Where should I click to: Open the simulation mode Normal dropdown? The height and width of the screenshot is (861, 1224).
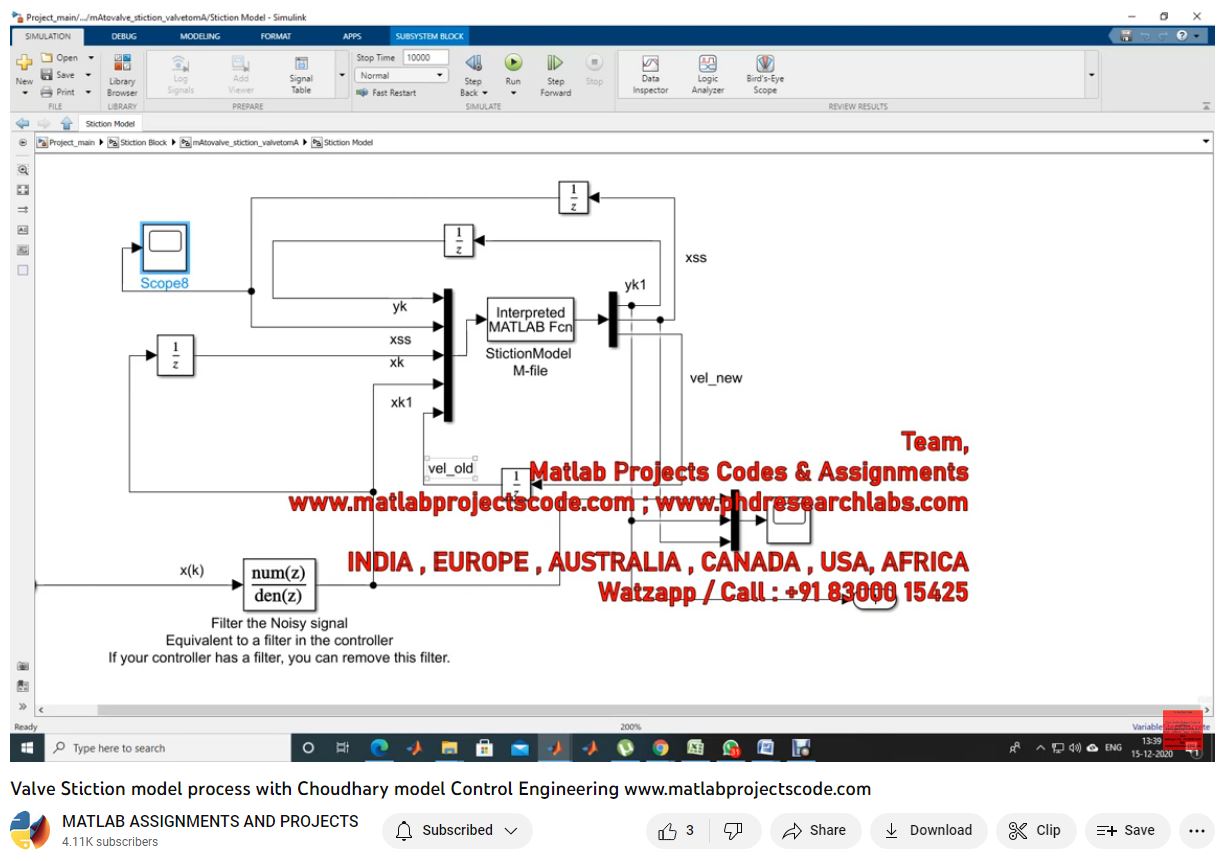pyautogui.click(x=402, y=76)
